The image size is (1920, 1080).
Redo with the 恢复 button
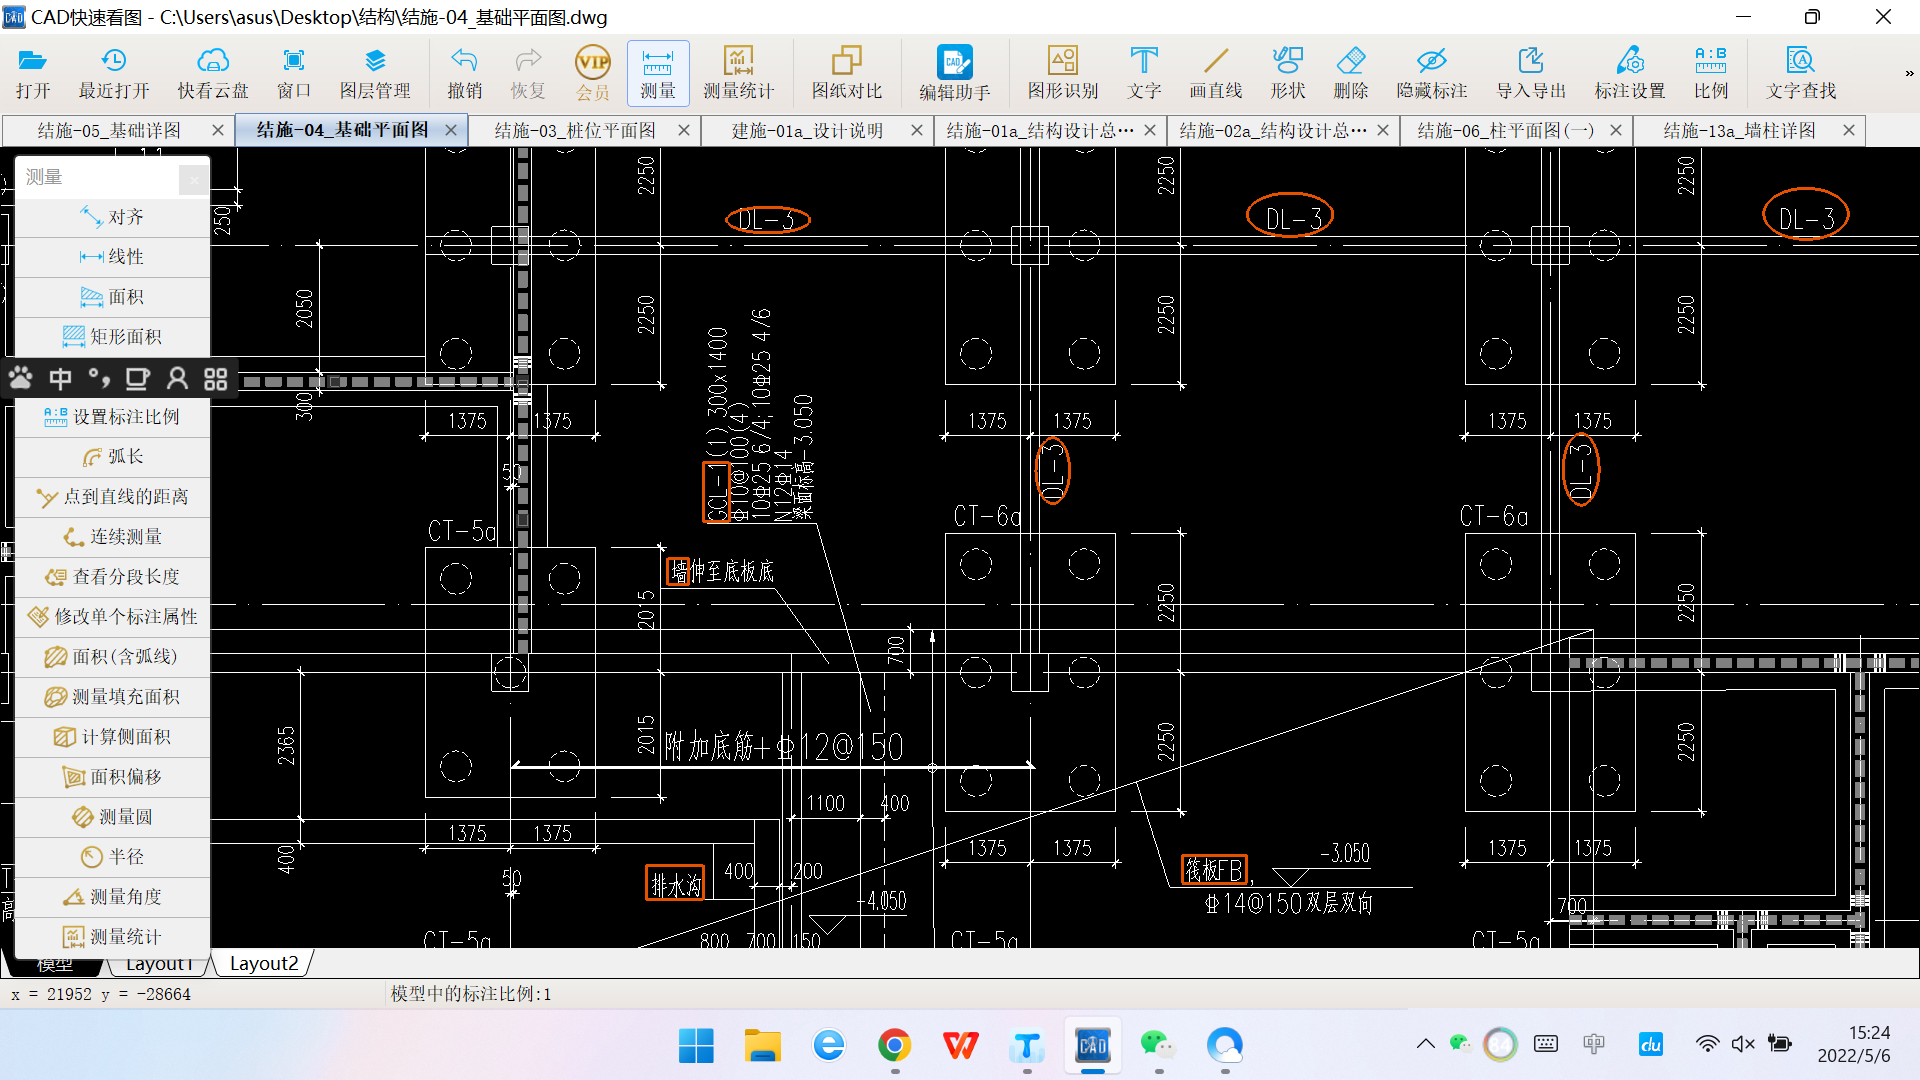point(528,74)
